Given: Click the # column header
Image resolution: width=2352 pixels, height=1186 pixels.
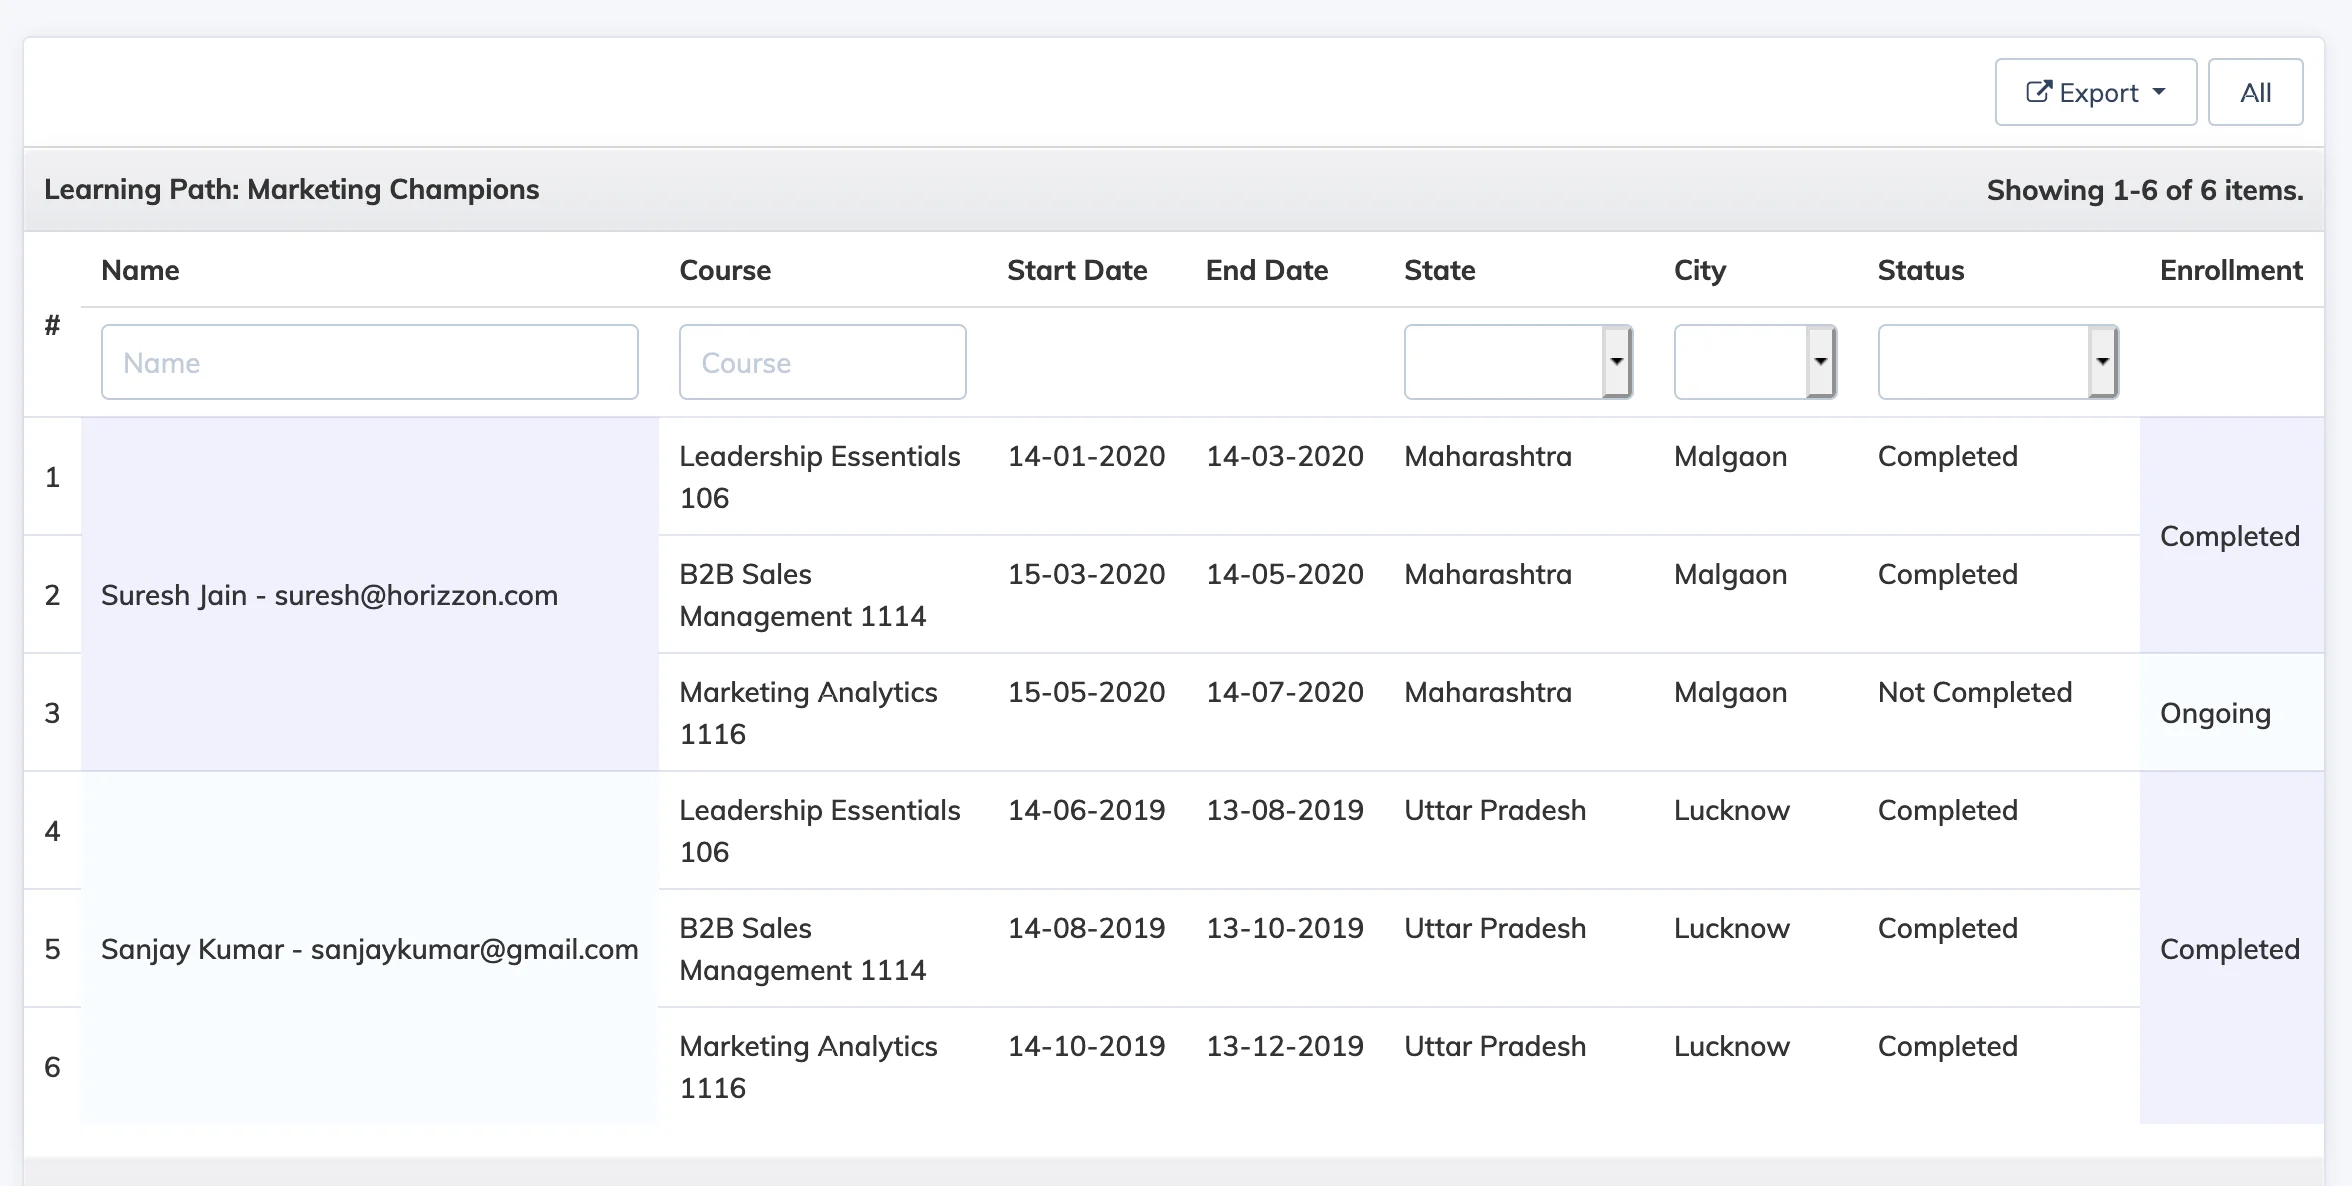Looking at the screenshot, I should click(52, 324).
